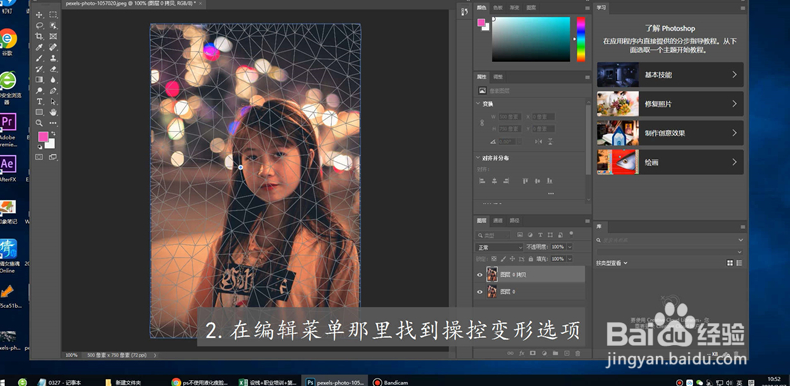Switch to the 通道 (Channels) tab
790x386 pixels.
pos(498,221)
